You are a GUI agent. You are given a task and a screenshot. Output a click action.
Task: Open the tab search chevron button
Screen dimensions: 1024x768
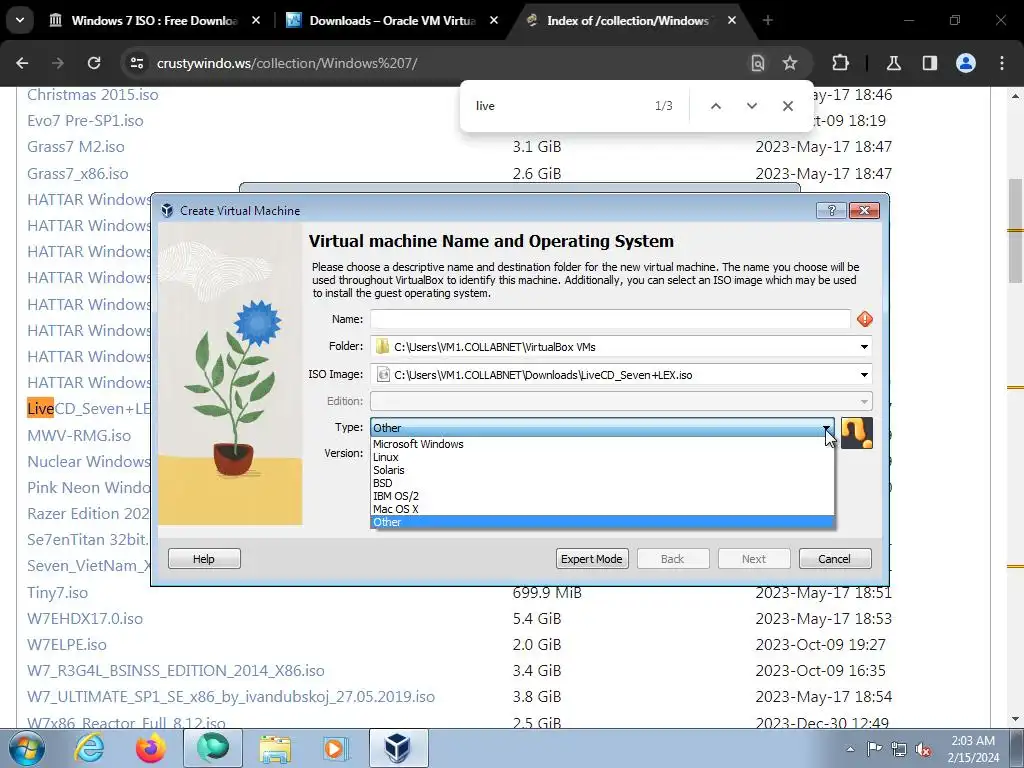click(20, 20)
